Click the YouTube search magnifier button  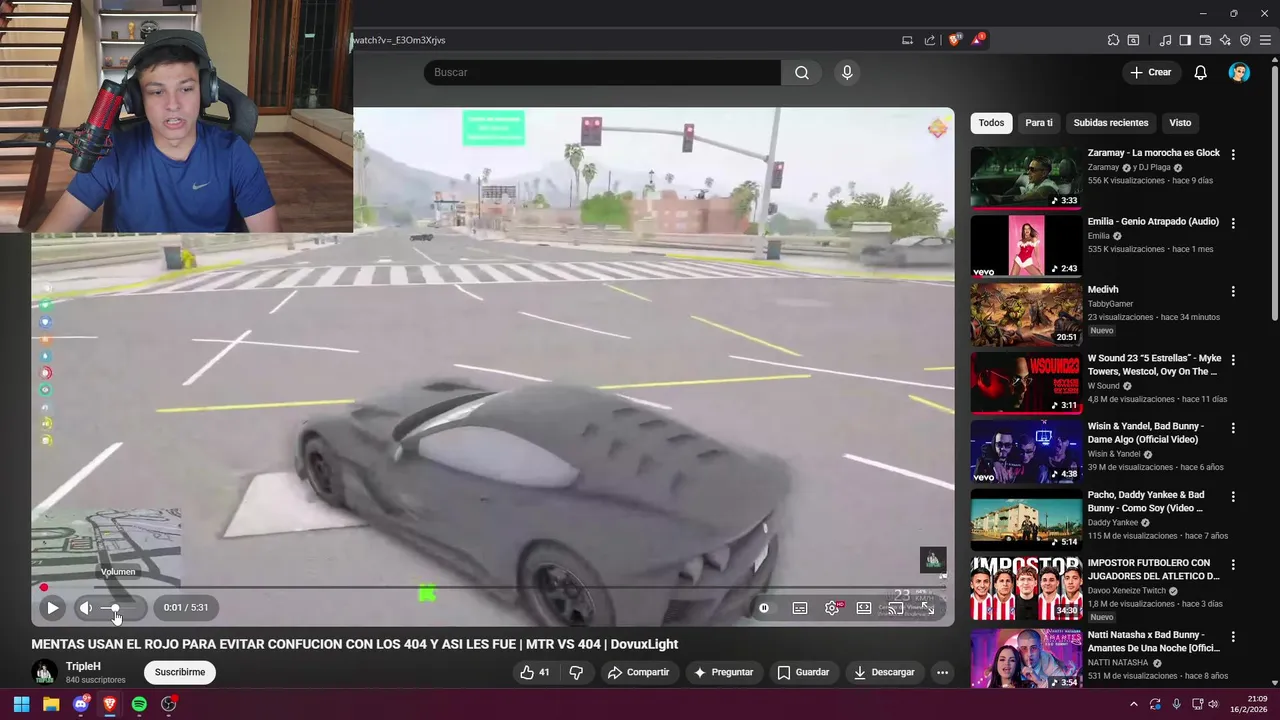click(802, 72)
